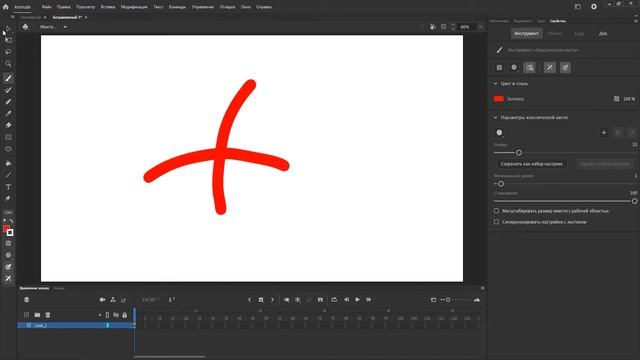Click the clip content outside stage icon
640x360 pixels.
[x=444, y=27]
